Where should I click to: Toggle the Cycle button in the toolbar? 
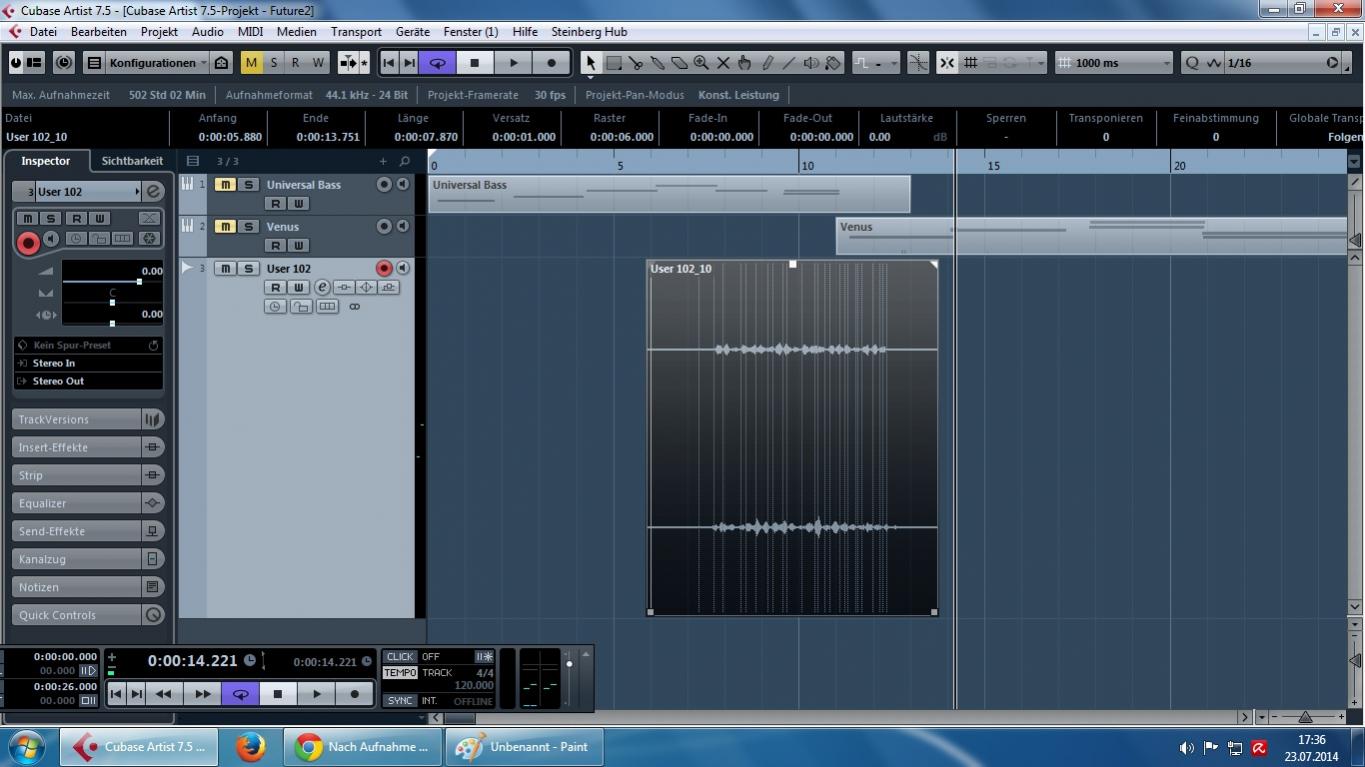[437, 63]
